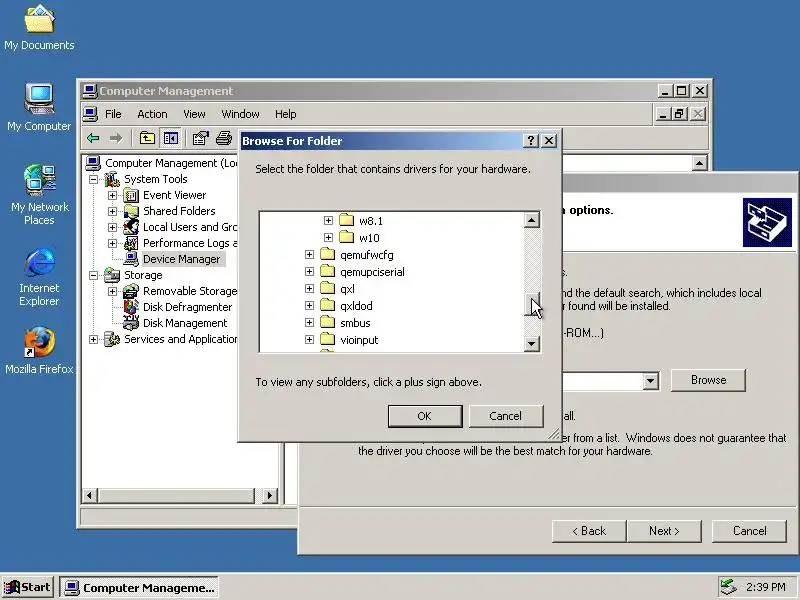Expand the Shared Folders node

[112, 211]
